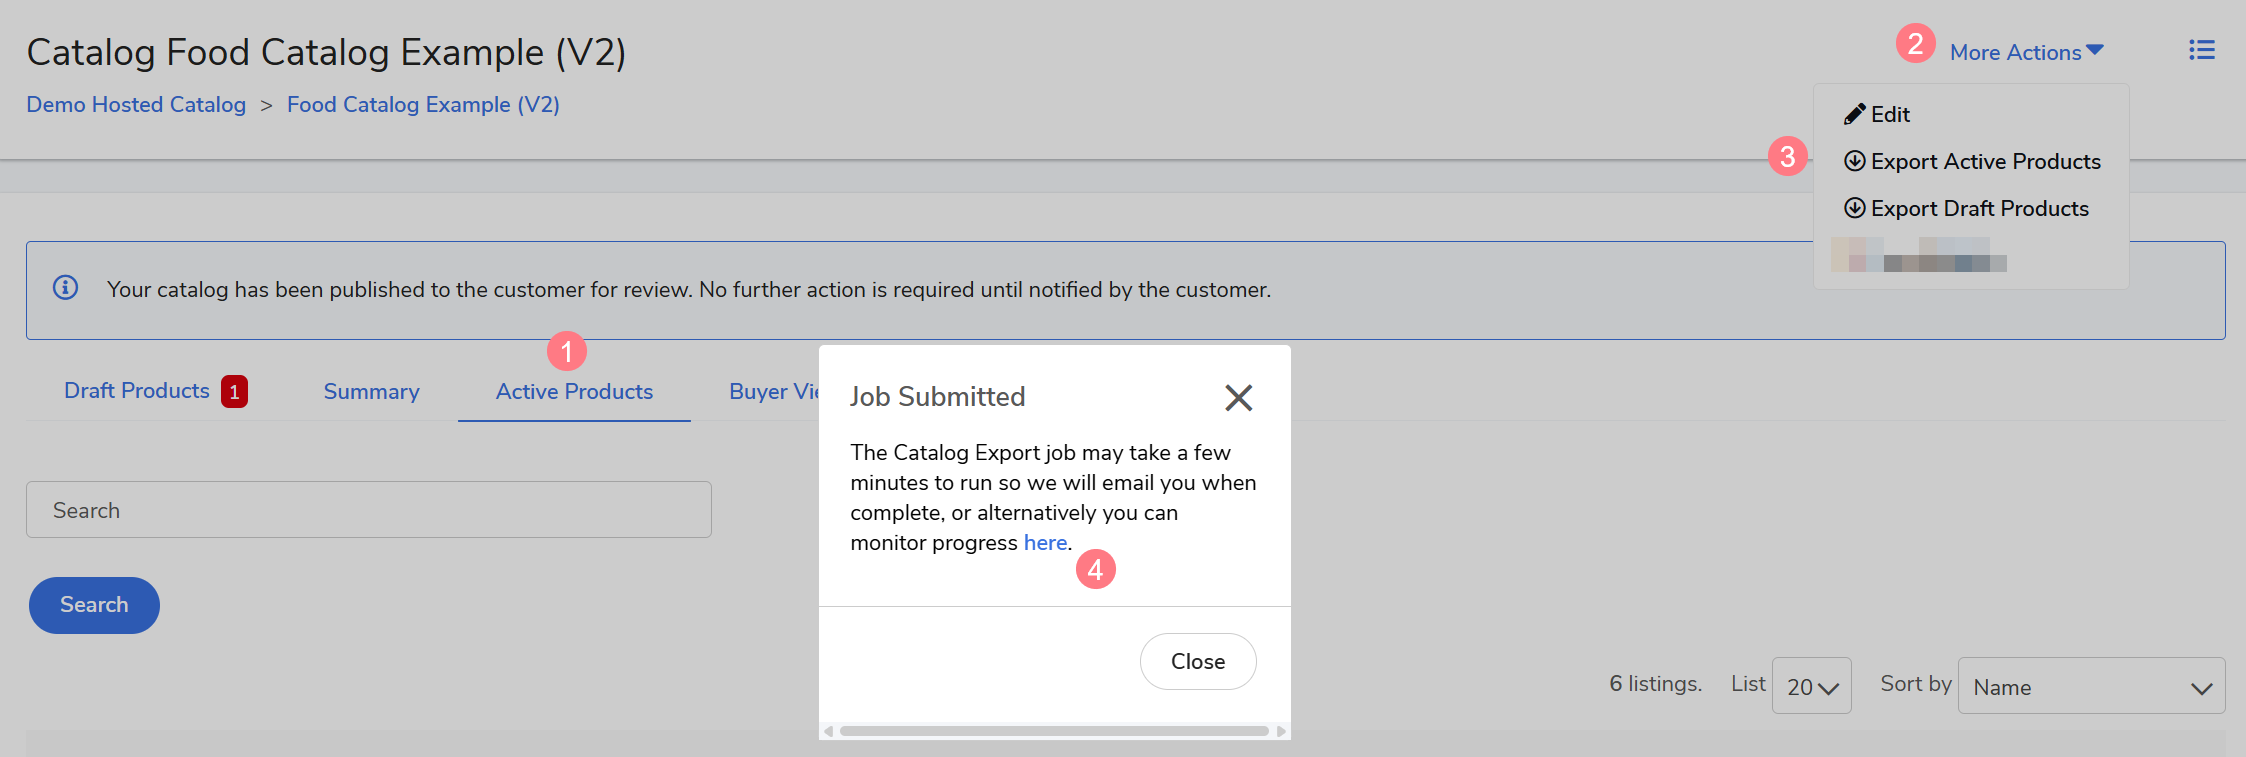The height and width of the screenshot is (757, 2246).
Task: Select the Active Products tab
Action: pos(574,392)
